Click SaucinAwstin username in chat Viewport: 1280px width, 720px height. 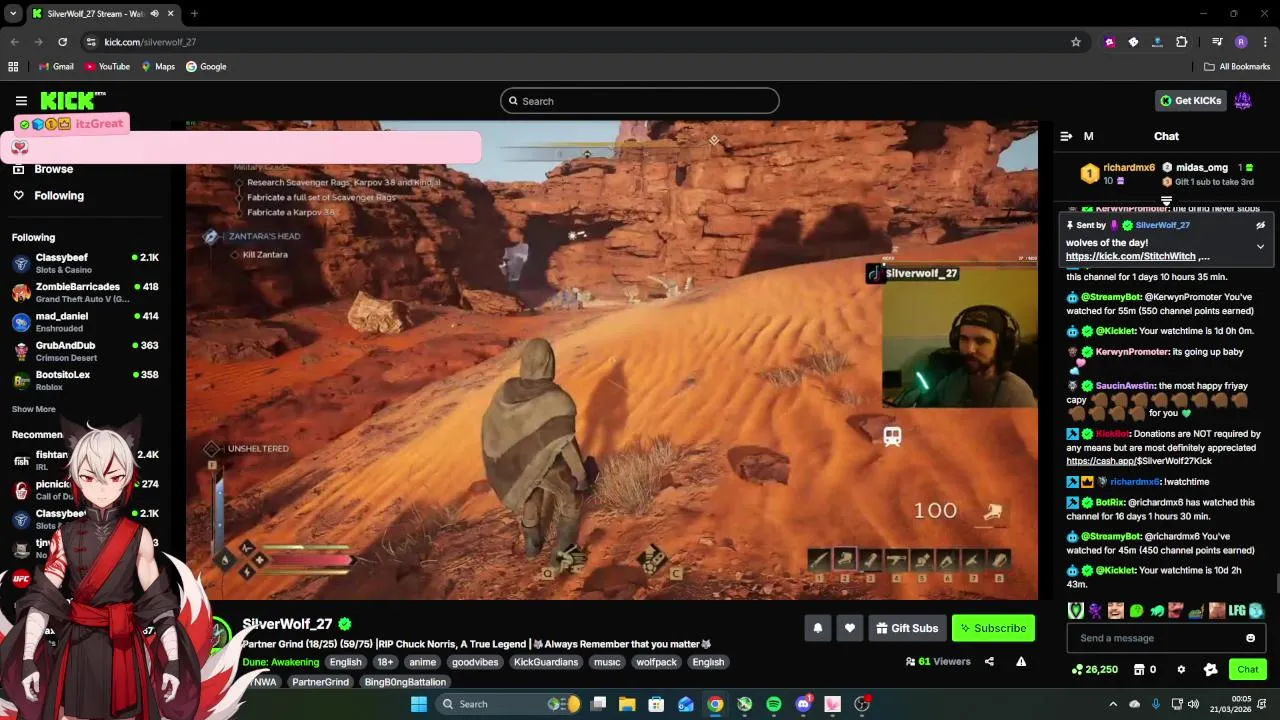1123,386
